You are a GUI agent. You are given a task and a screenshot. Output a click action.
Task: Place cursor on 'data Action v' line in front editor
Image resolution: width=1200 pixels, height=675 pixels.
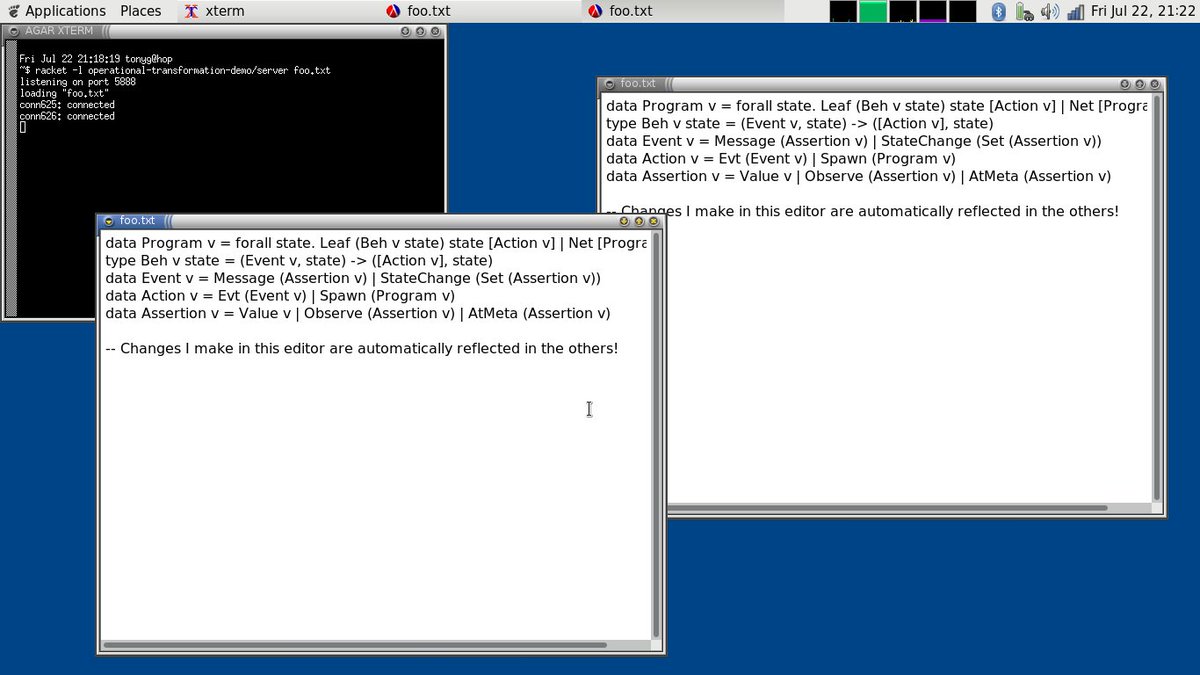pos(280,296)
